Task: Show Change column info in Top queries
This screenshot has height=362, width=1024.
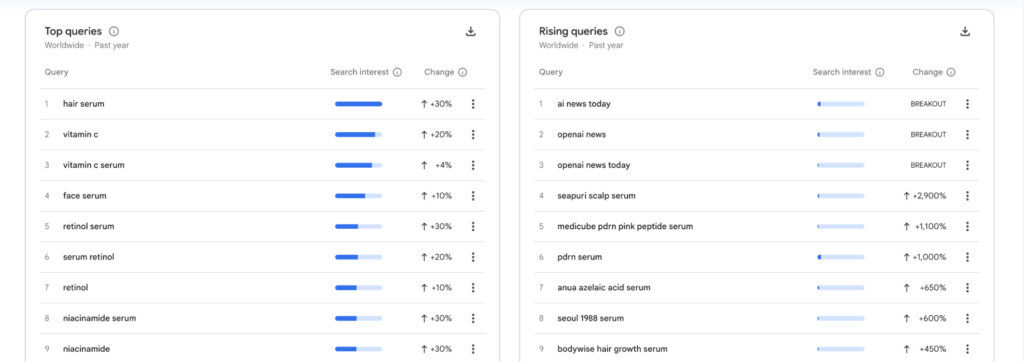Action: tap(462, 73)
